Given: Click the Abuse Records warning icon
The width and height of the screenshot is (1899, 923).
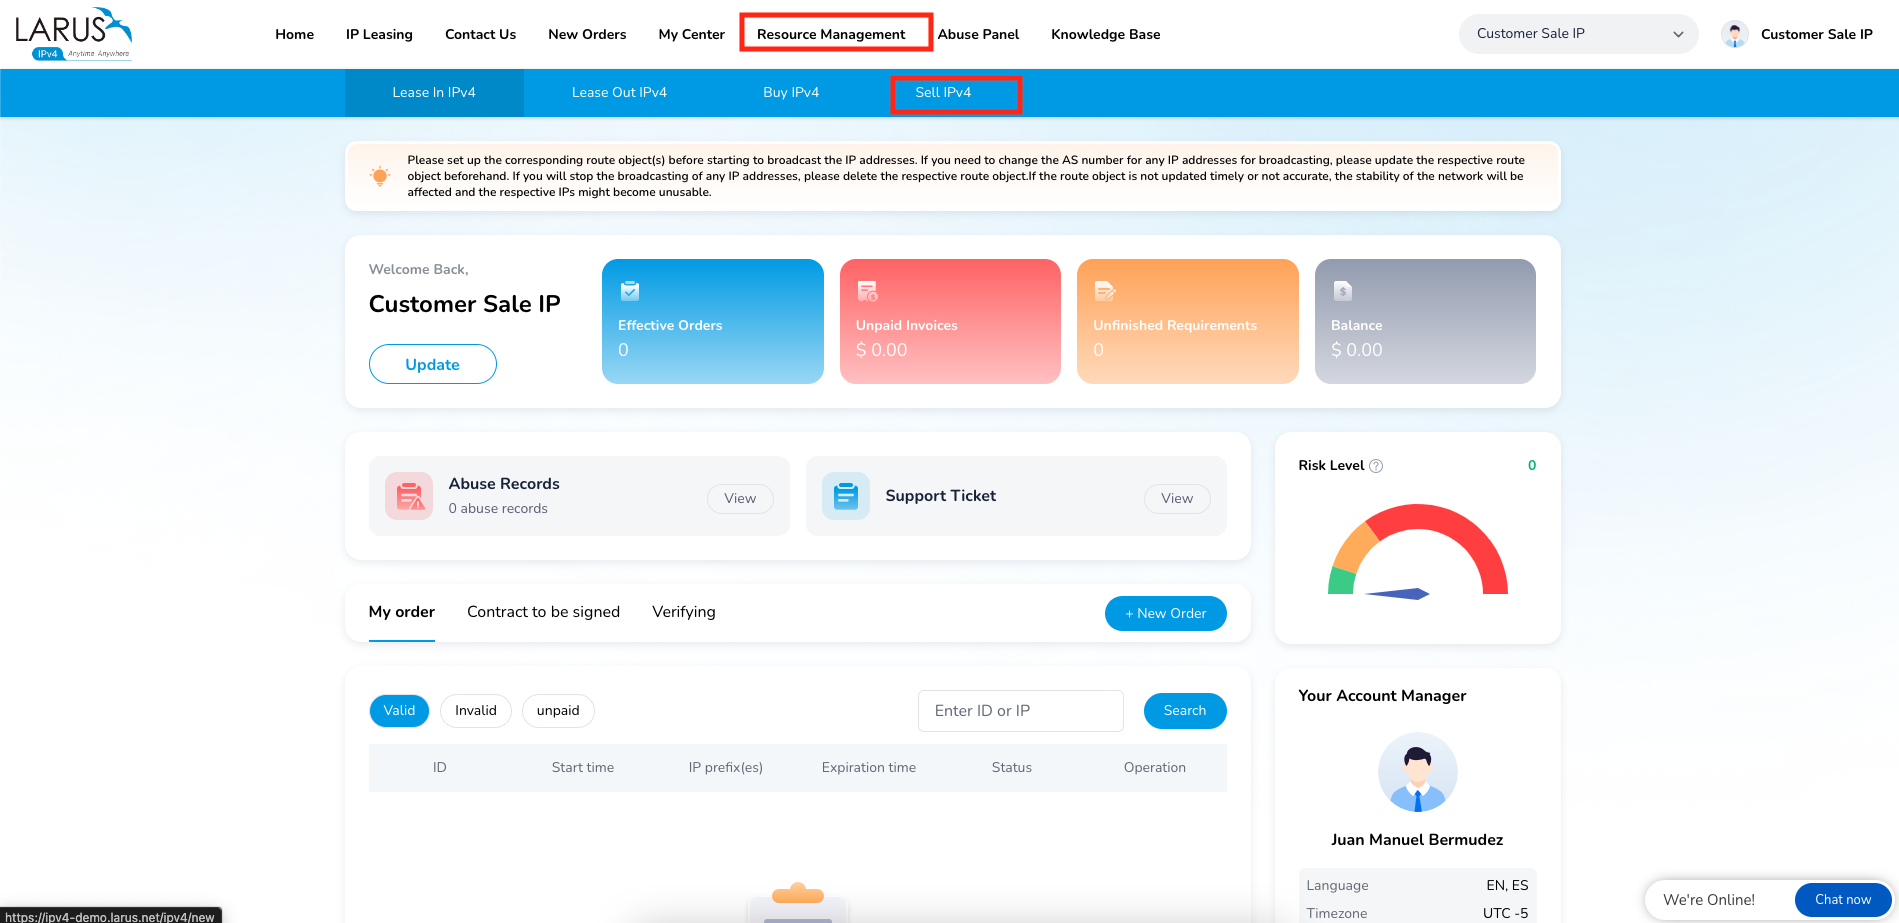Looking at the screenshot, I should [409, 496].
